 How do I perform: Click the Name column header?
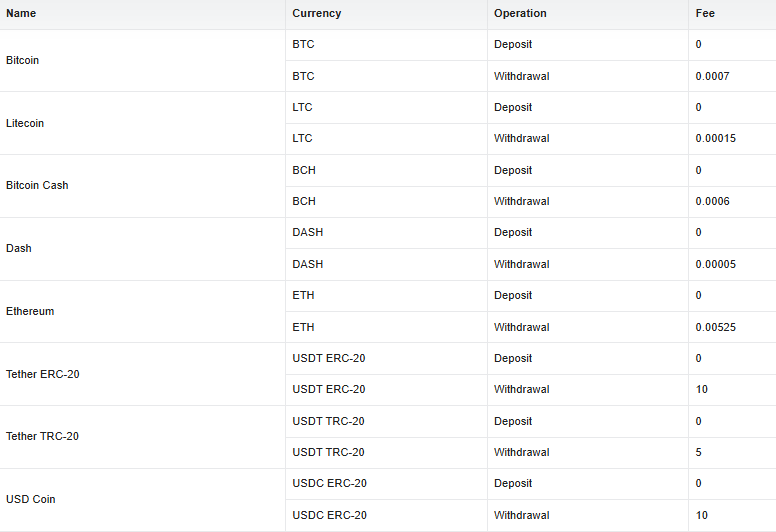click(x=21, y=14)
